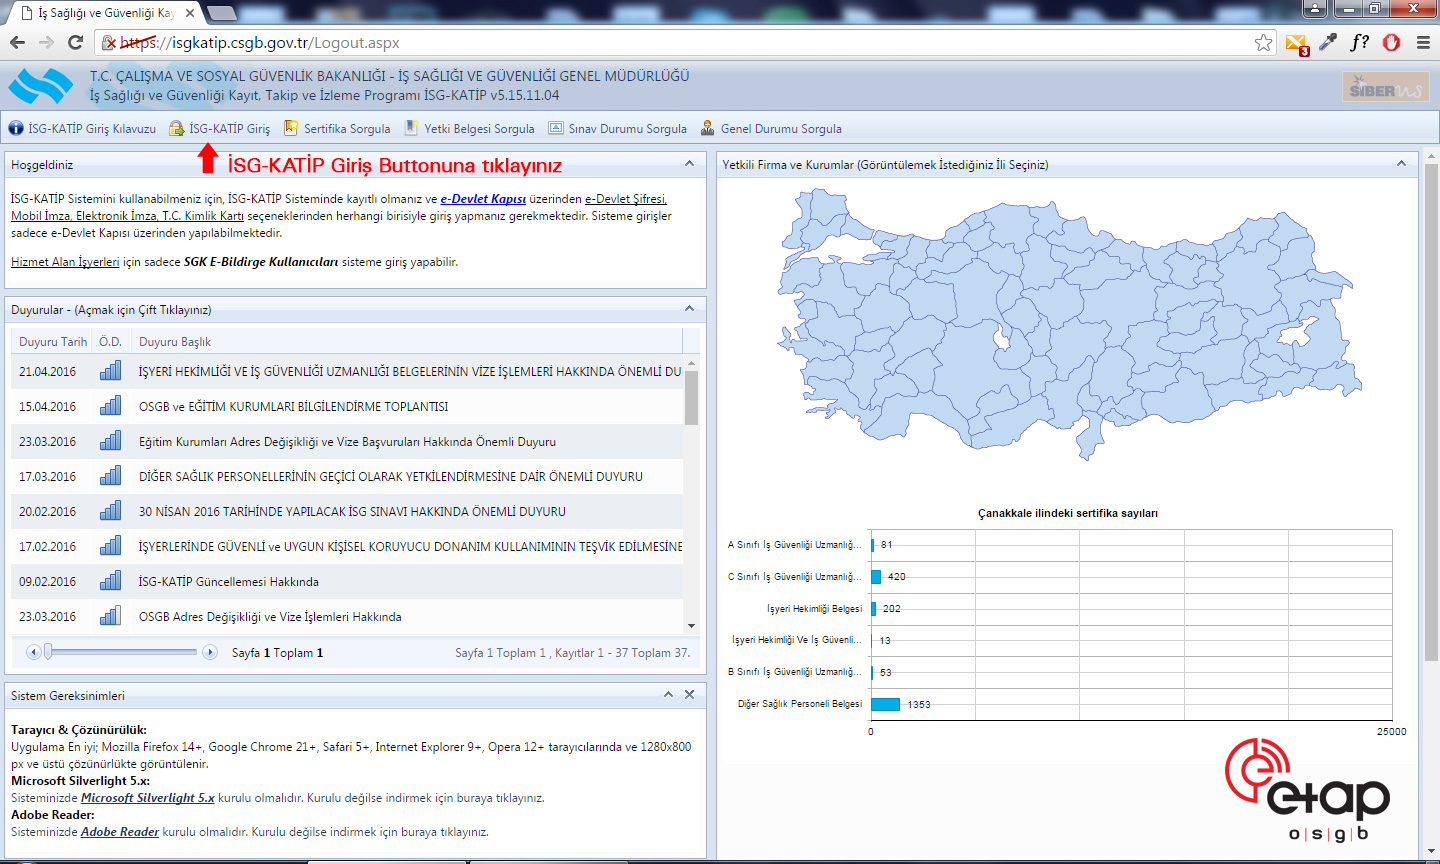Click the color picker eyedropper extension
1440x864 pixels.
(x=1328, y=42)
